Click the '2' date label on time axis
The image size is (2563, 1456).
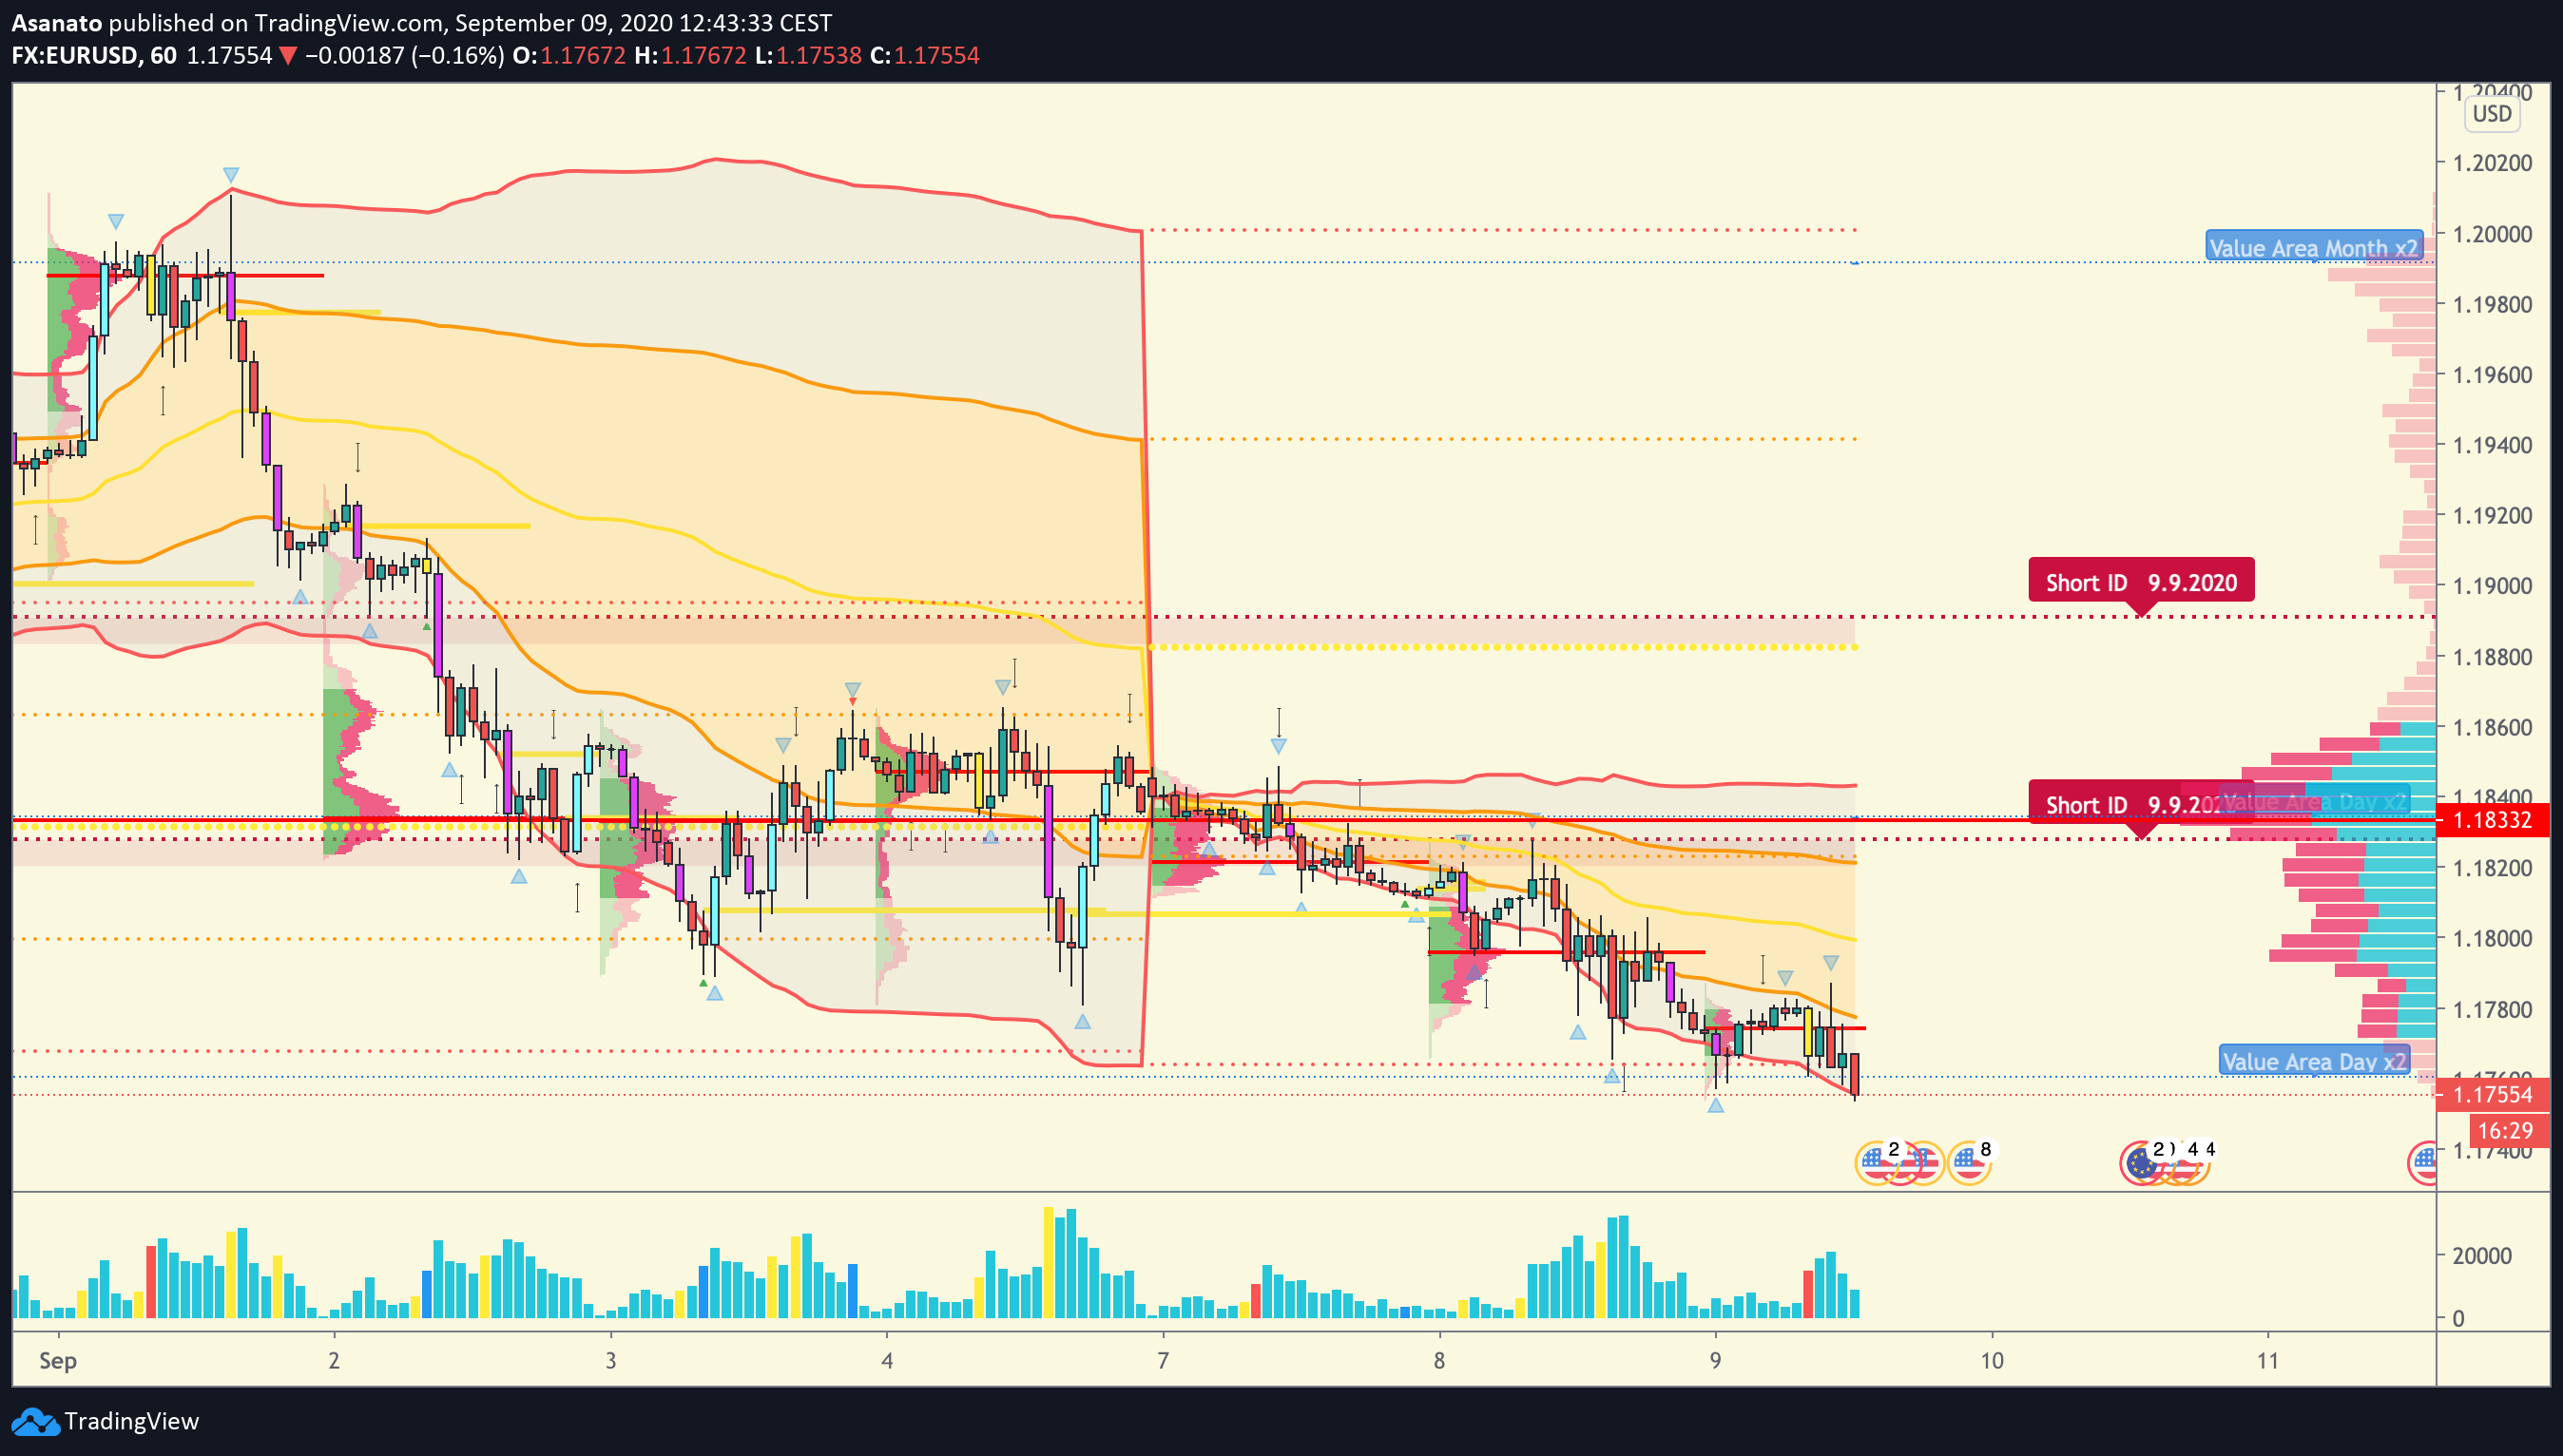pyautogui.click(x=334, y=1361)
